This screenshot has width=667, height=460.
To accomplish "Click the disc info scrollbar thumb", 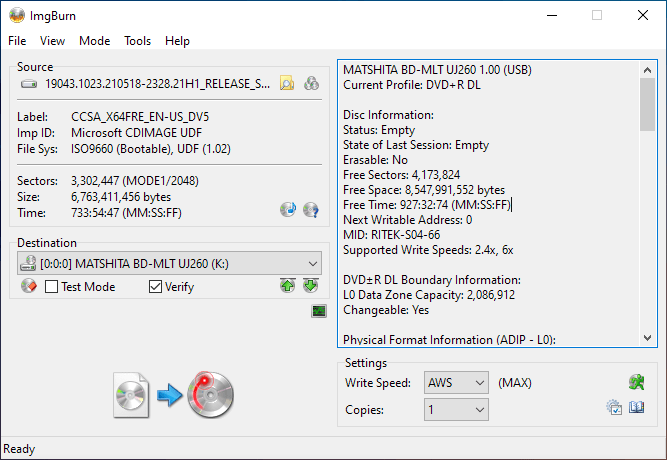I will click(647, 105).
